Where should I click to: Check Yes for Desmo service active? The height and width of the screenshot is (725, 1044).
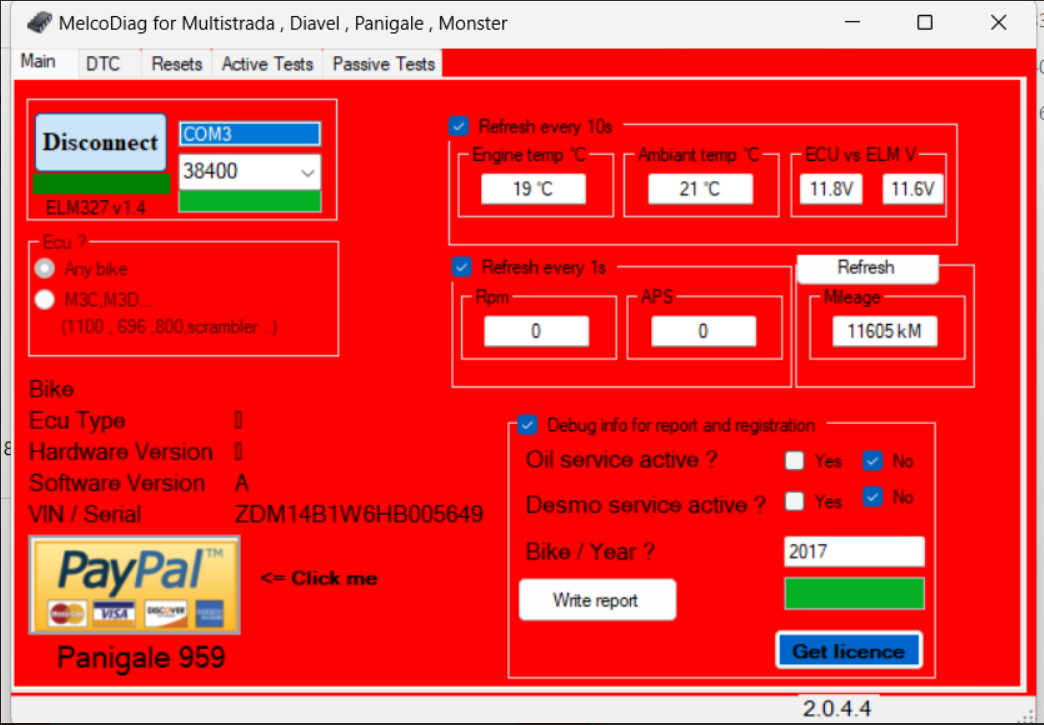[794, 500]
